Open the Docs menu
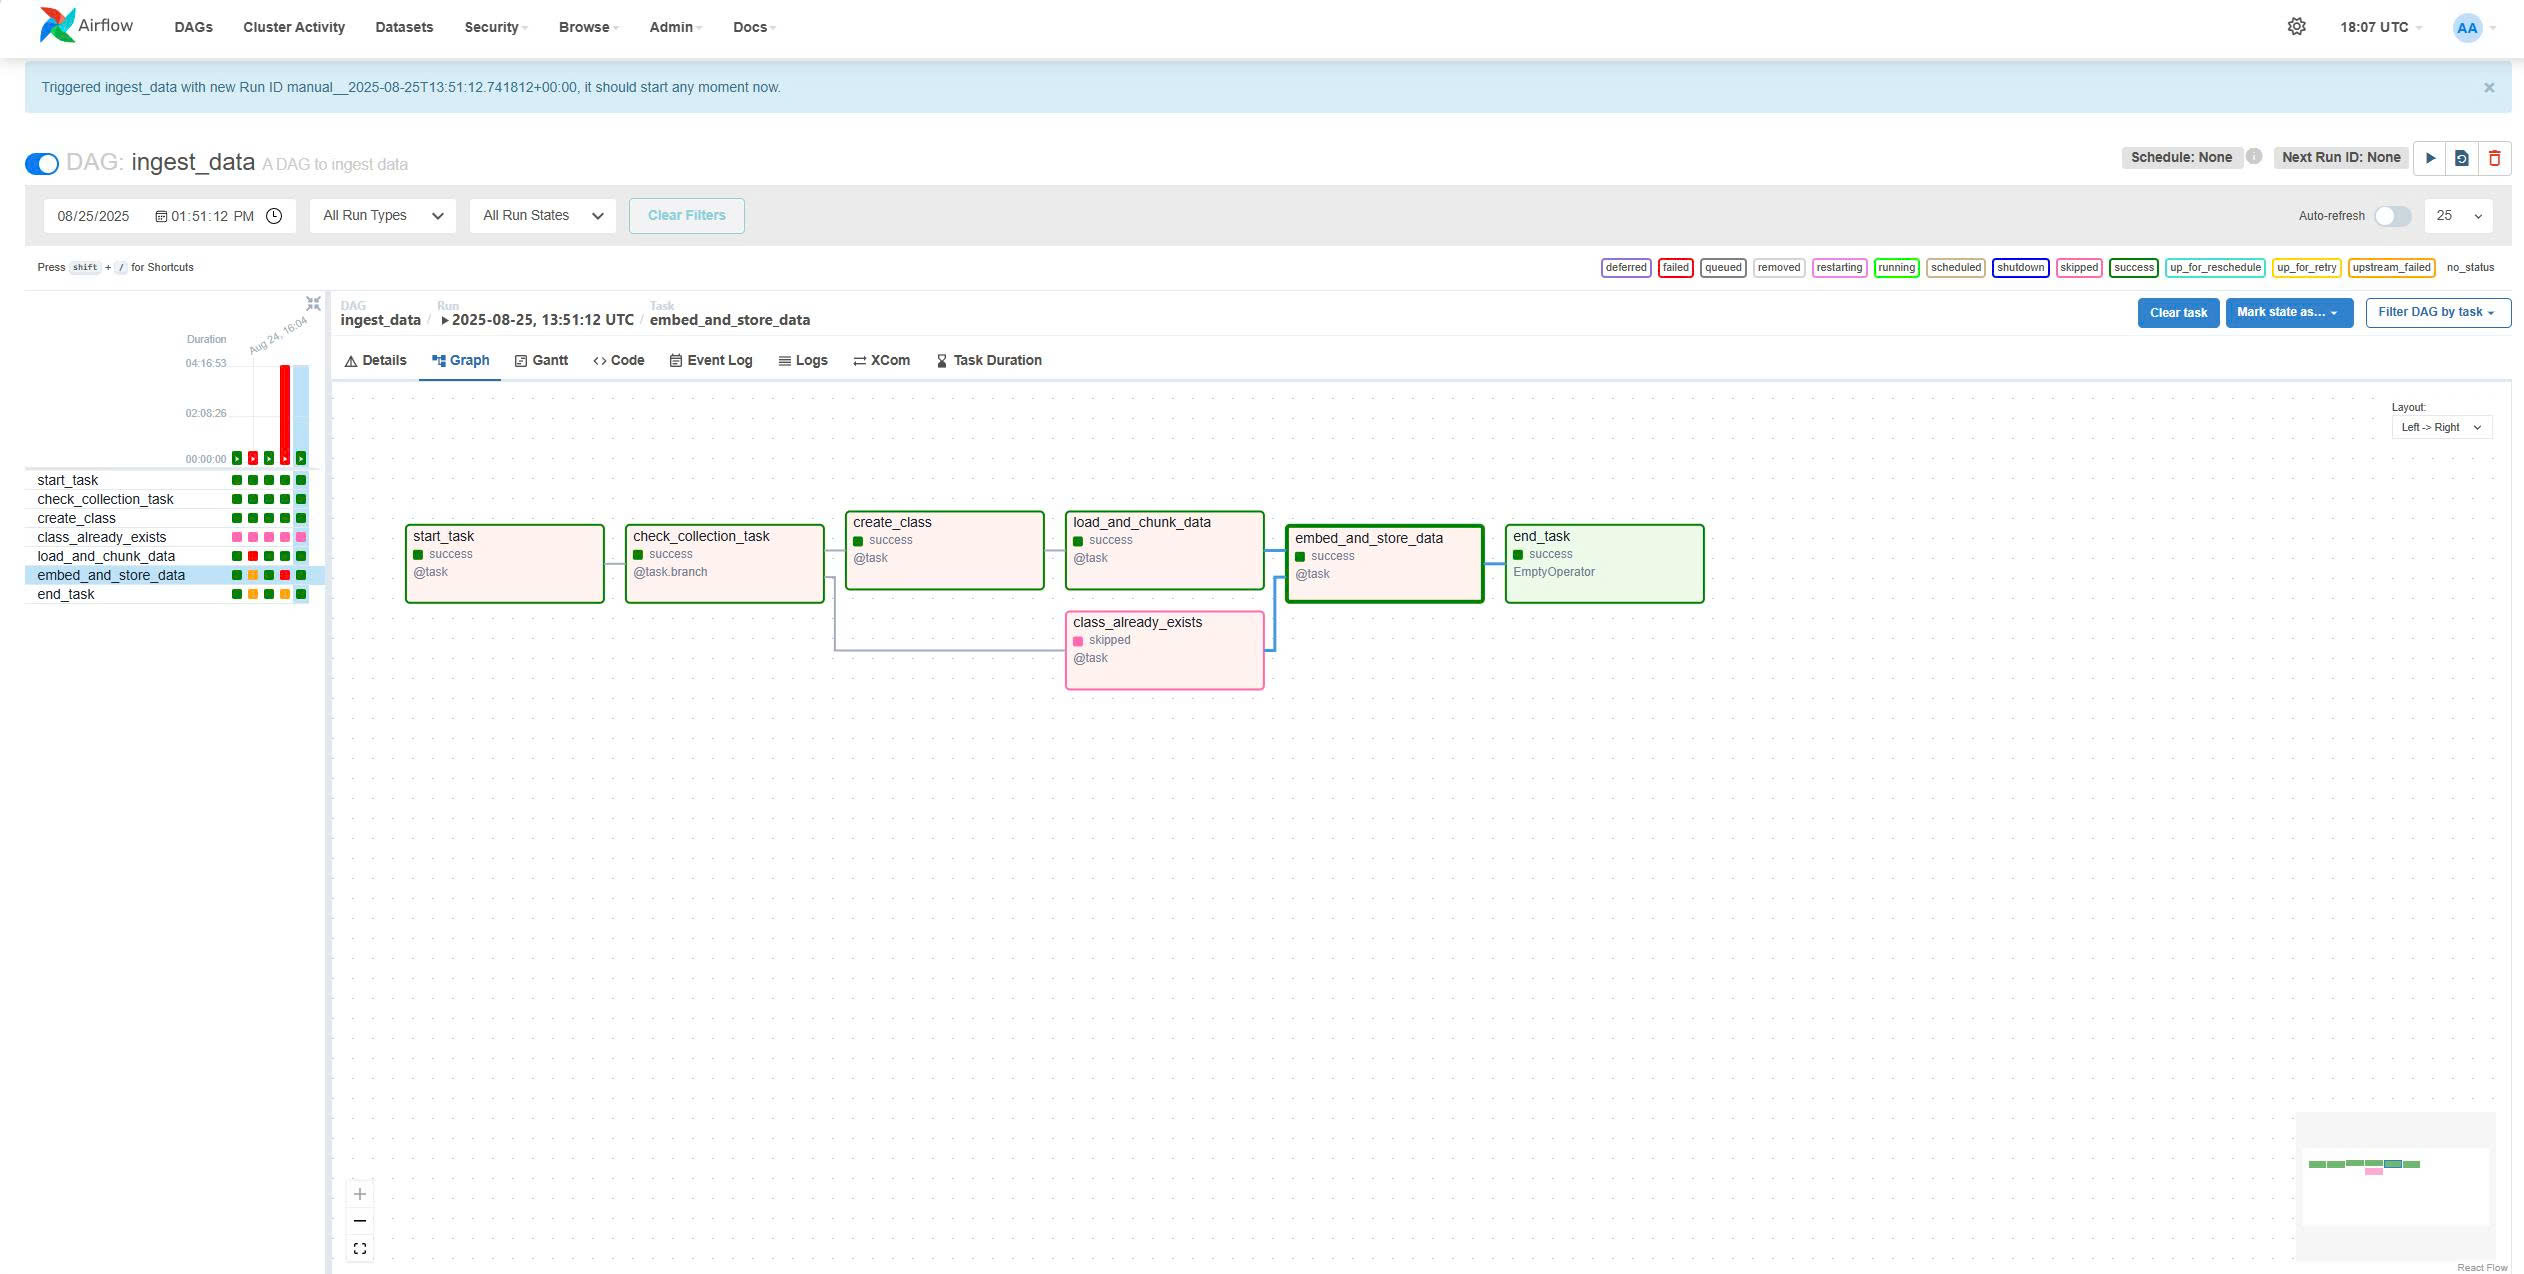 tap(754, 27)
